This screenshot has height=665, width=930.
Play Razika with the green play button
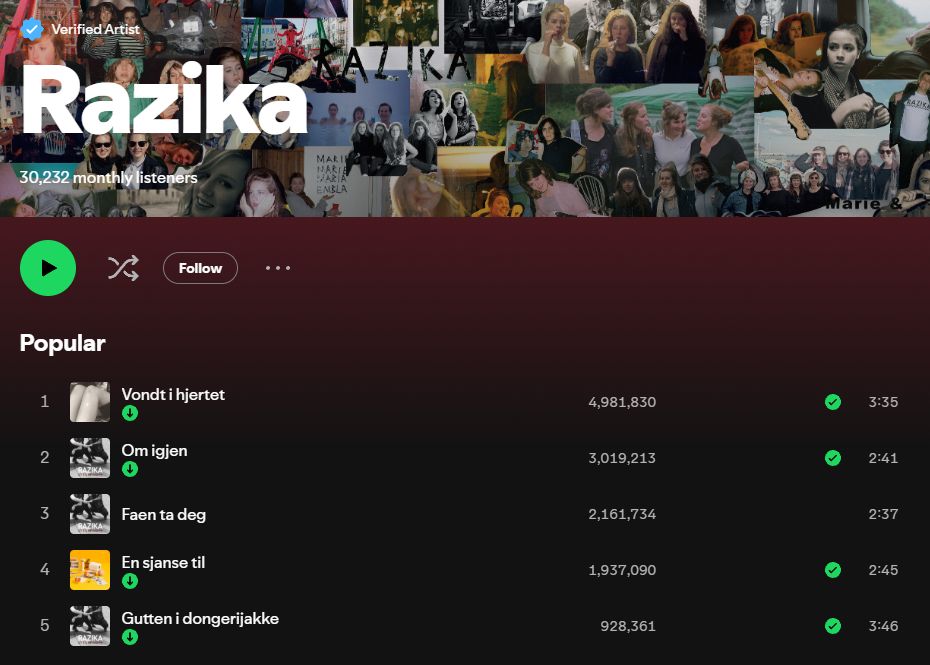point(48,268)
